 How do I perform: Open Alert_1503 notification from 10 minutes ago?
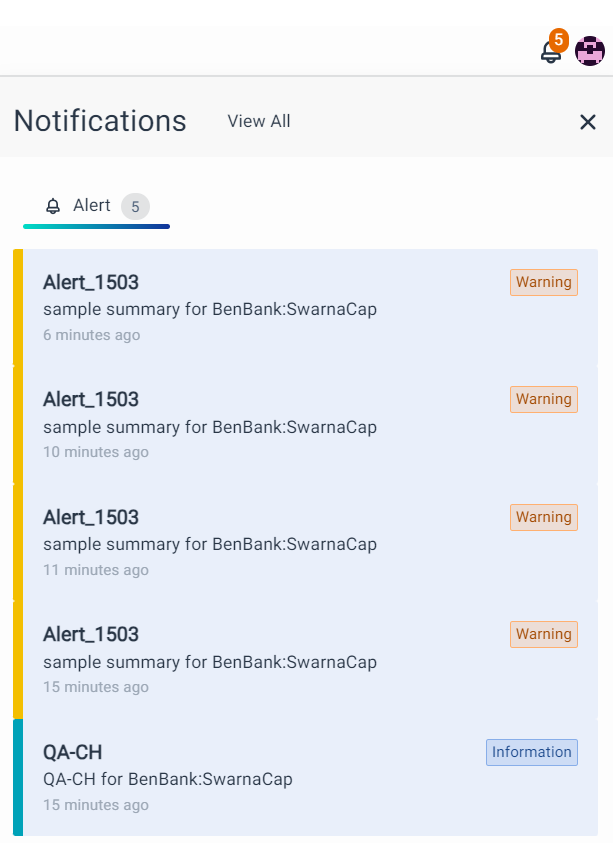[91, 399]
